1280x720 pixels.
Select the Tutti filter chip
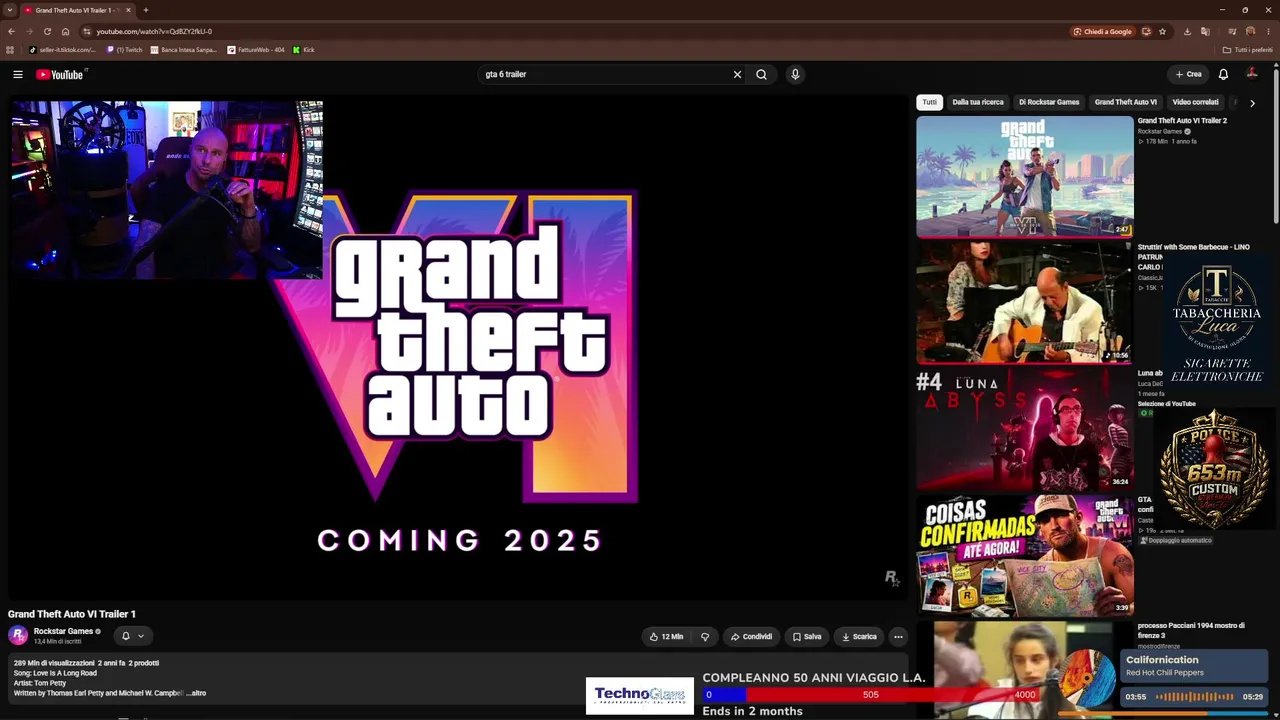pyautogui.click(x=930, y=102)
